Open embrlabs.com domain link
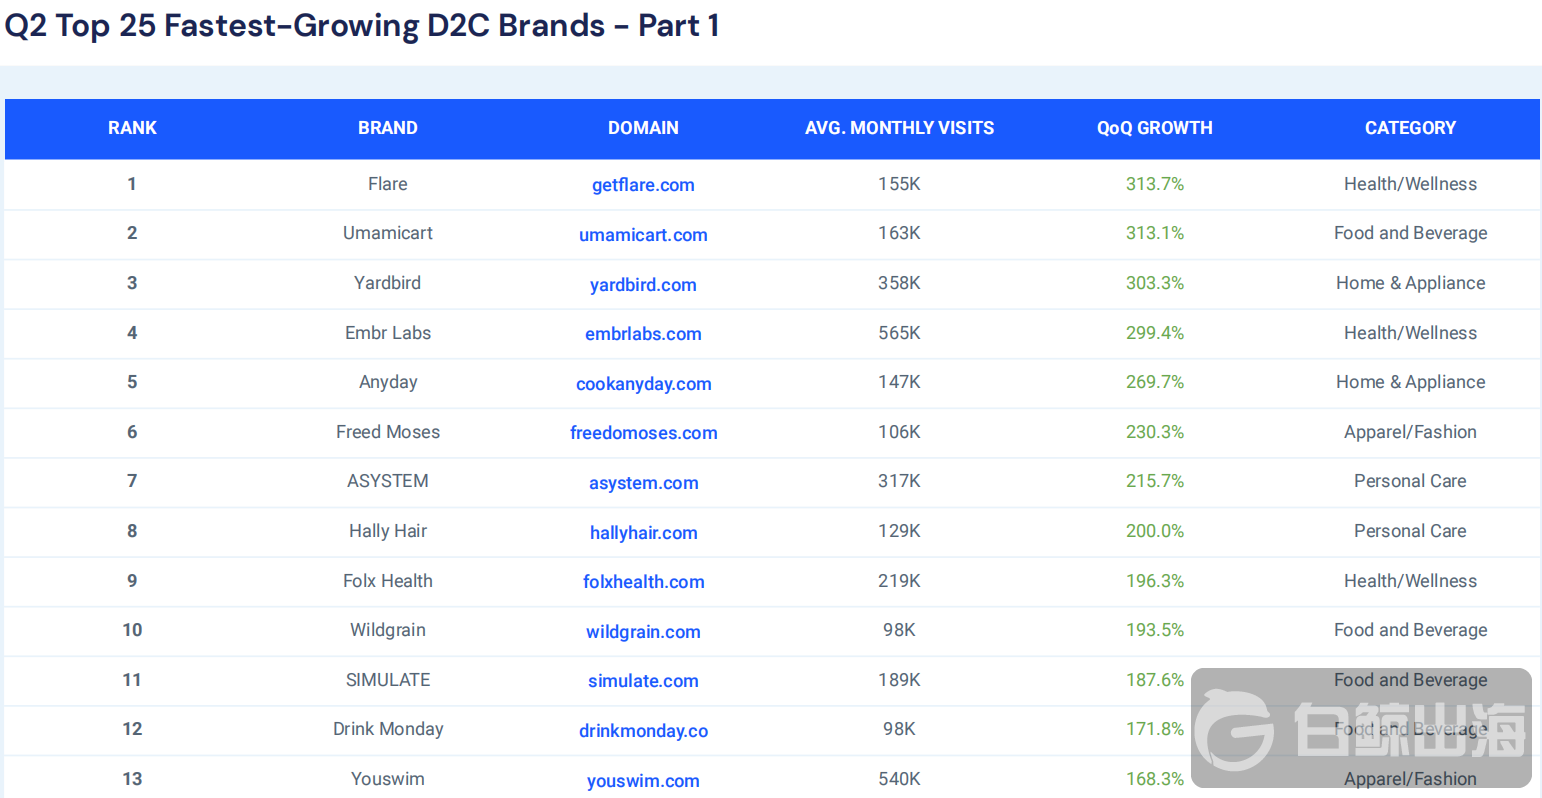Image resolution: width=1542 pixels, height=798 pixels. (x=643, y=334)
